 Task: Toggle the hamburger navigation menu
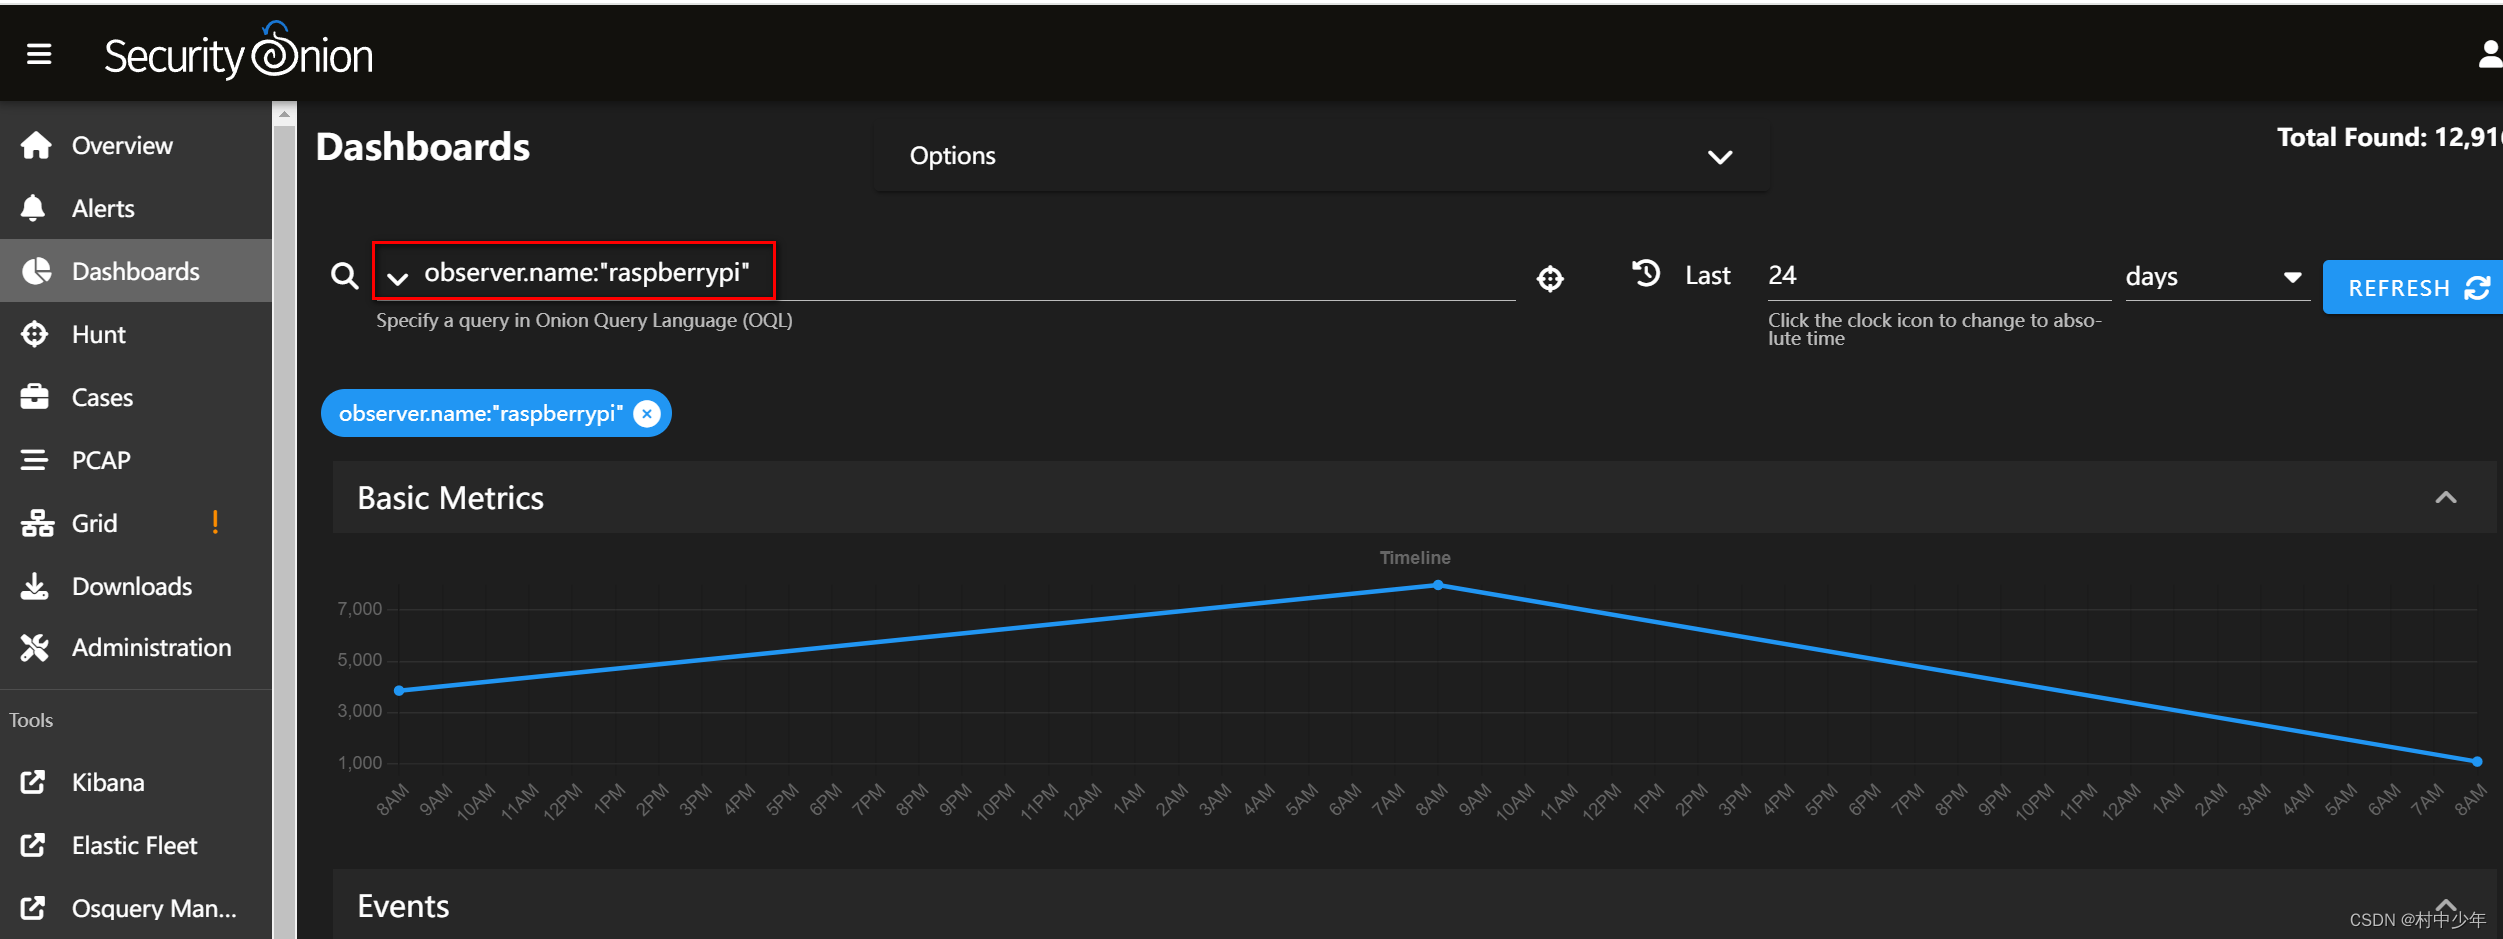click(x=39, y=54)
